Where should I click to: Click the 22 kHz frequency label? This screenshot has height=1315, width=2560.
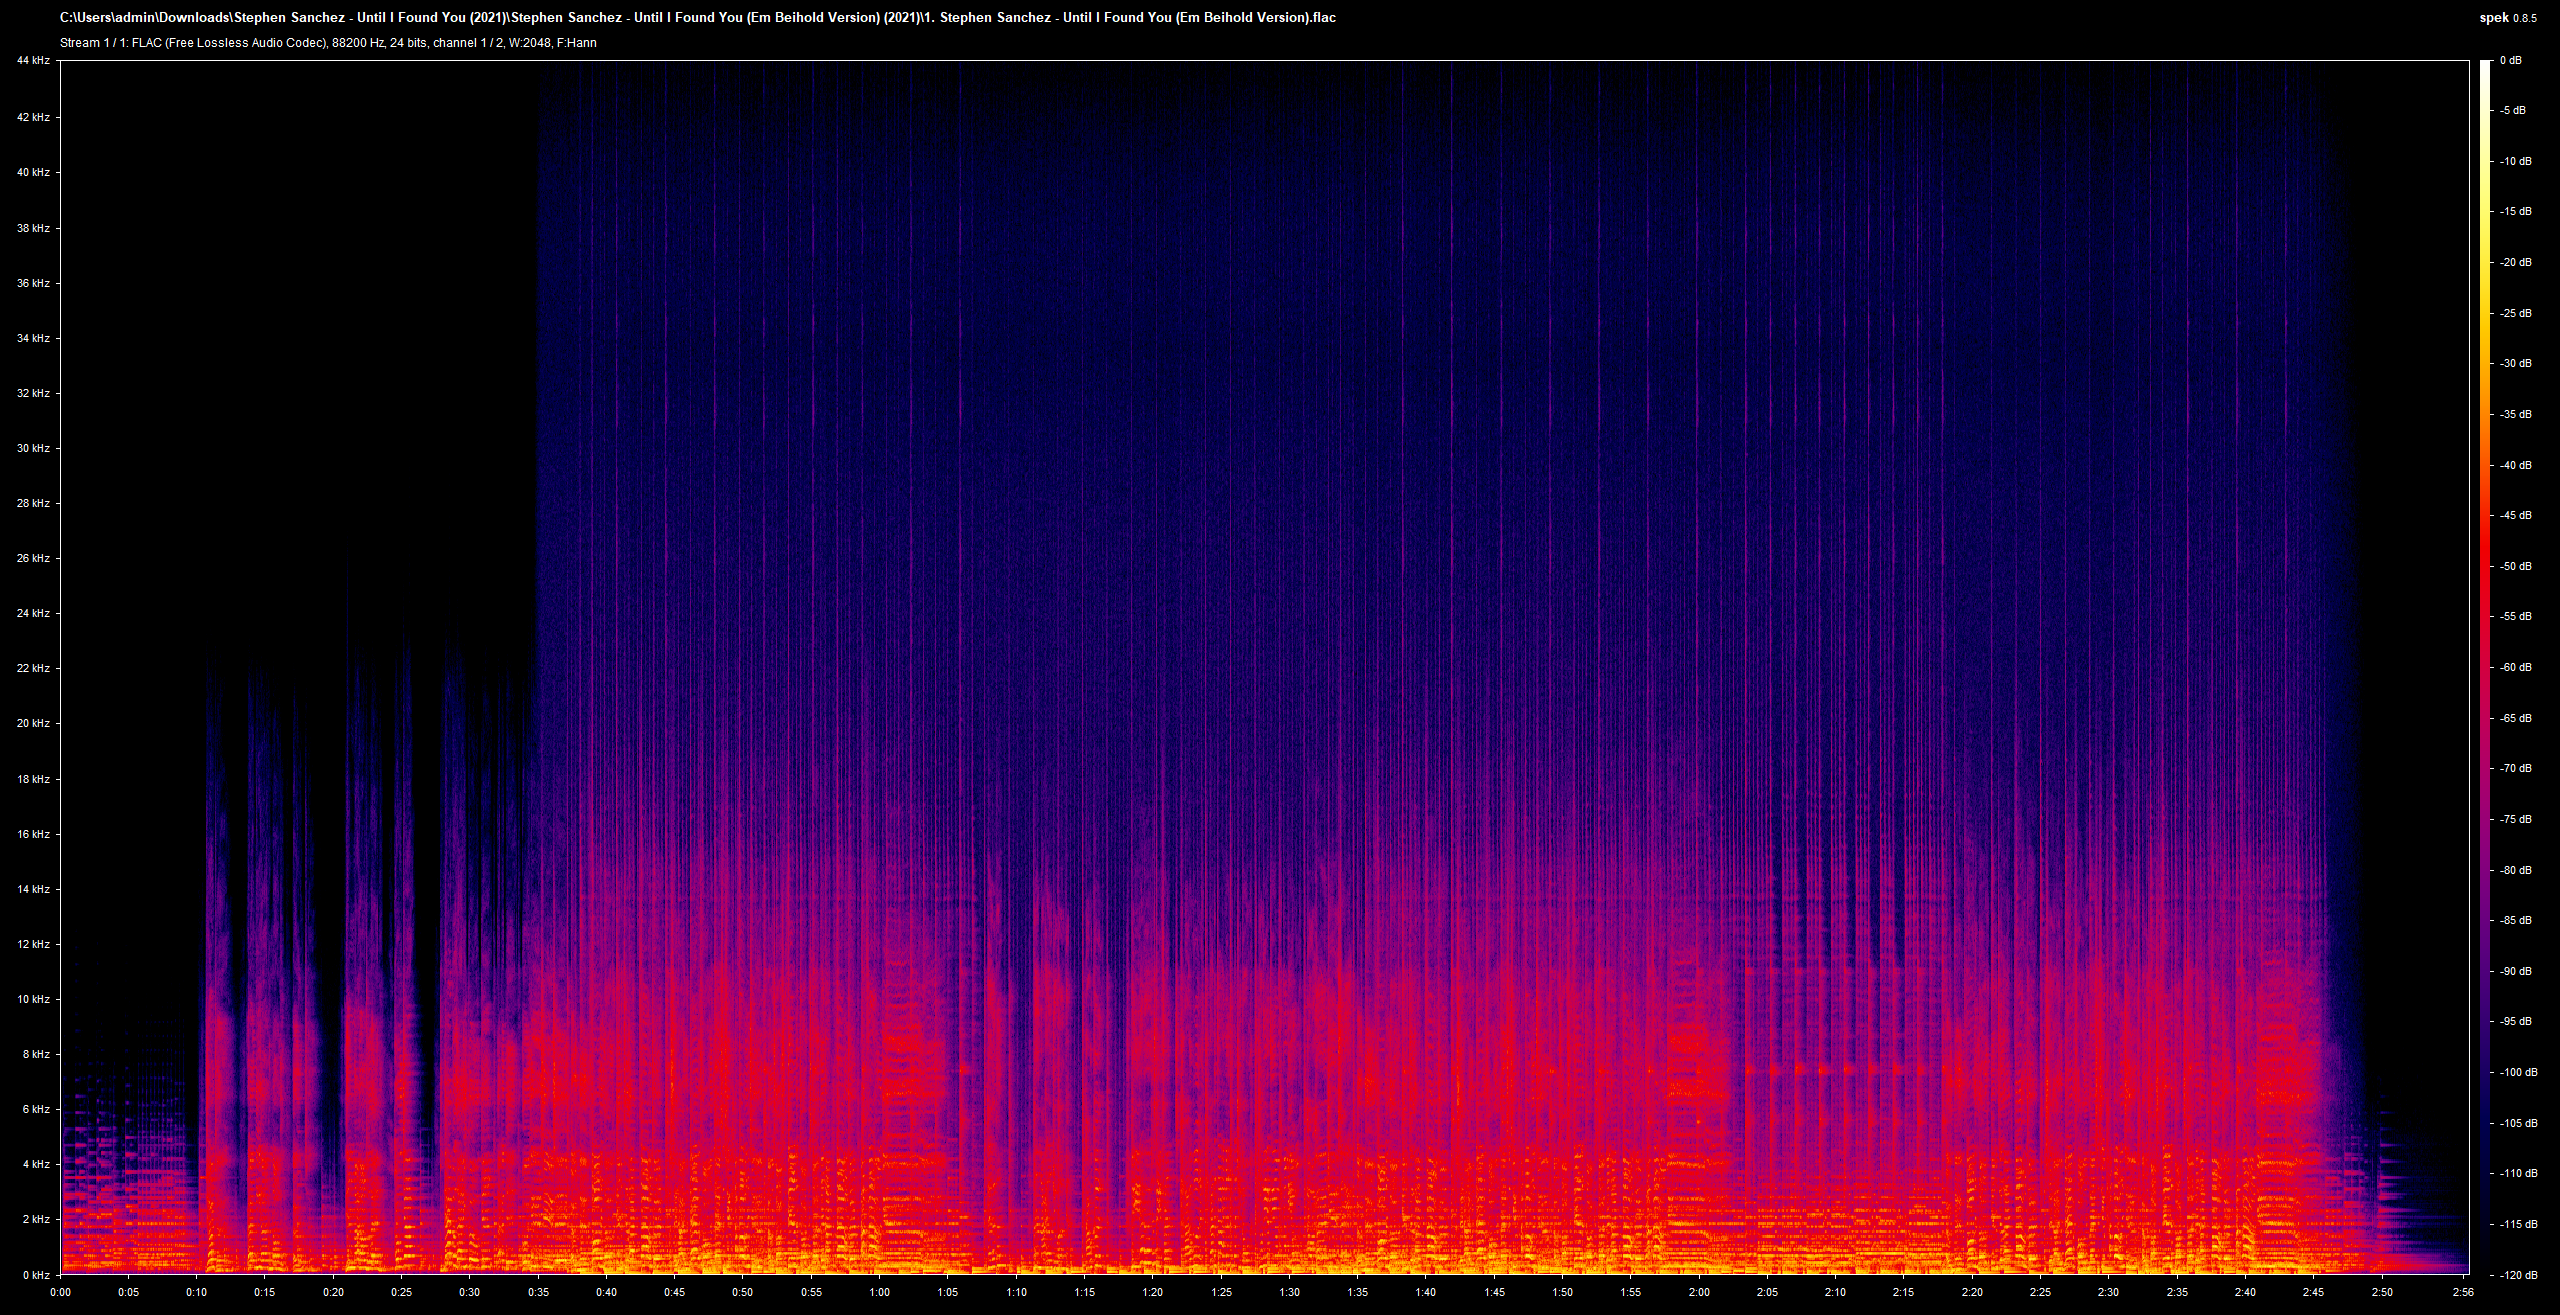click(x=33, y=668)
